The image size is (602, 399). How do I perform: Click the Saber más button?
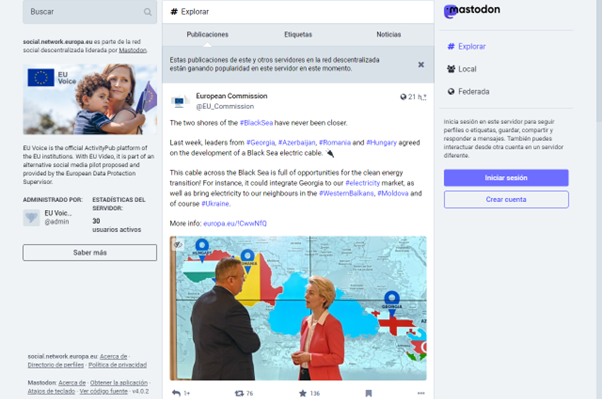point(90,253)
